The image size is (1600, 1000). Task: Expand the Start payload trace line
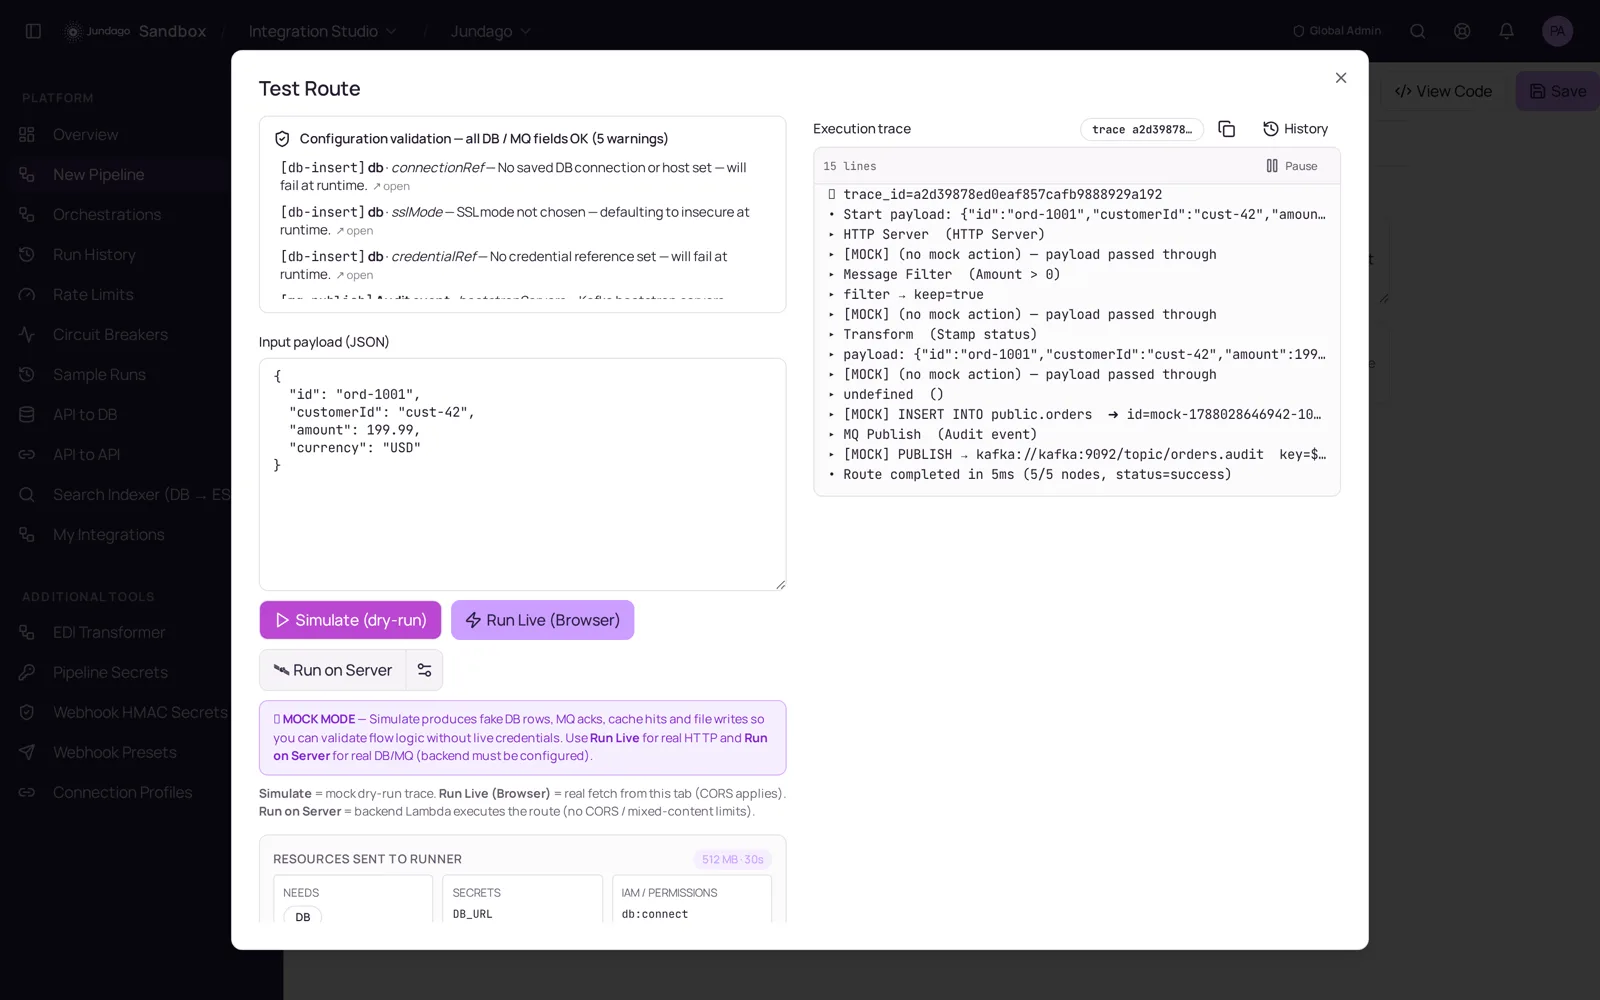(1076, 214)
